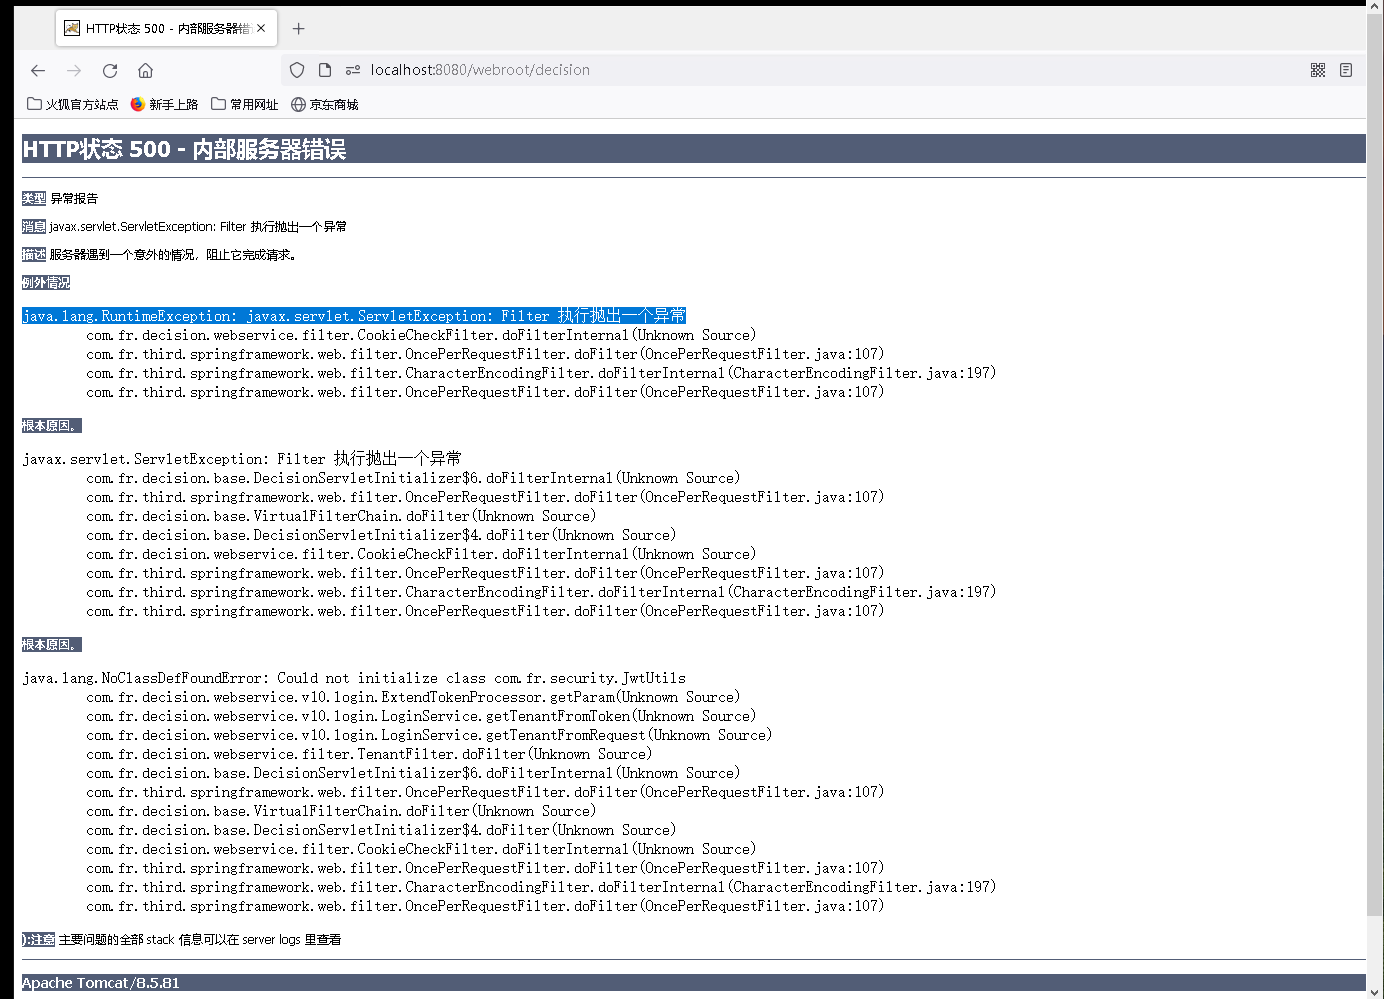Click the 例外情况 label
The height and width of the screenshot is (999, 1384).
pyautogui.click(x=46, y=282)
